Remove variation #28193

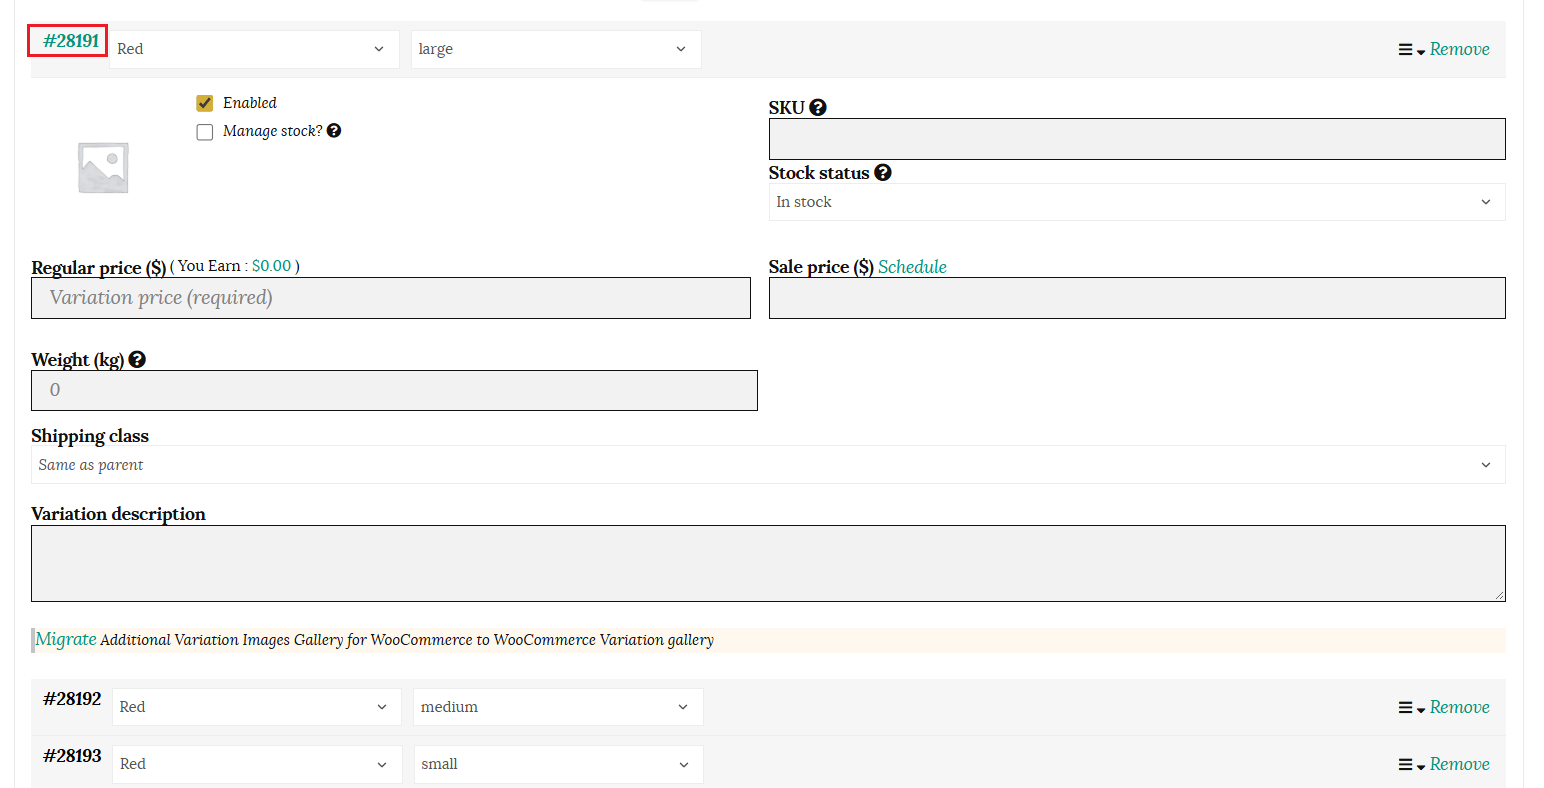(1459, 764)
